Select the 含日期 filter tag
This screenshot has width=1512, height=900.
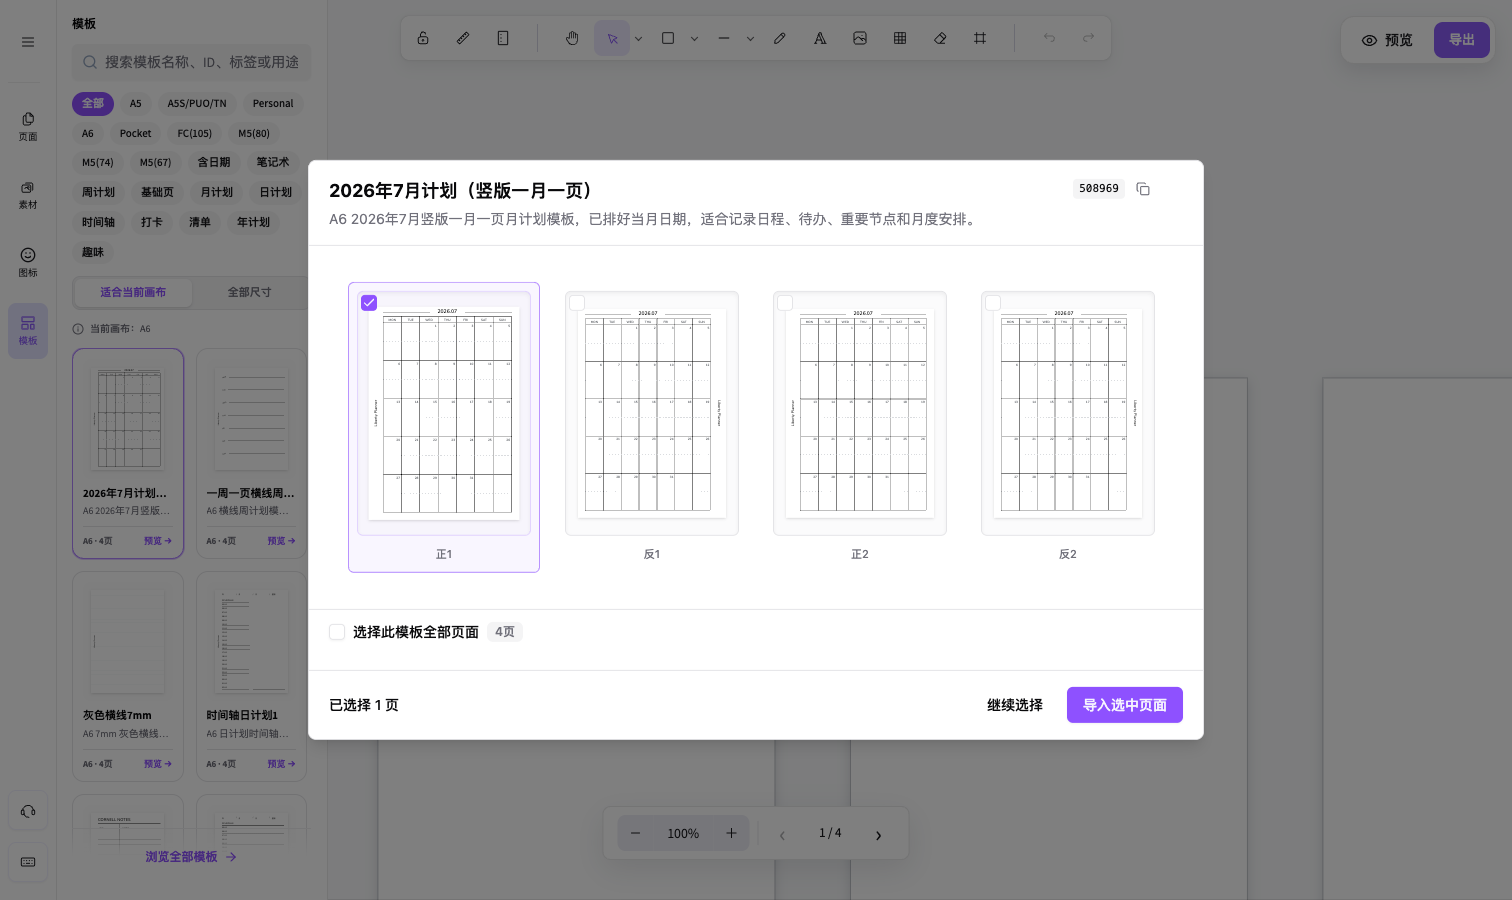click(x=214, y=162)
